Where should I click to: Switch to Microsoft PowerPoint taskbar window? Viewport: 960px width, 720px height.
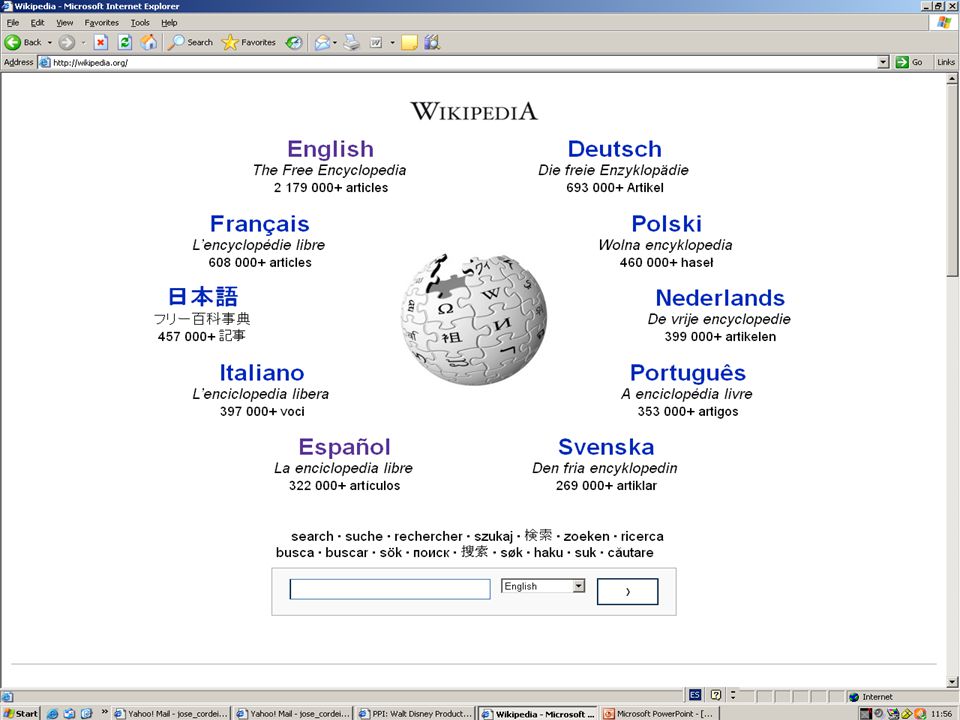[x=660, y=713]
